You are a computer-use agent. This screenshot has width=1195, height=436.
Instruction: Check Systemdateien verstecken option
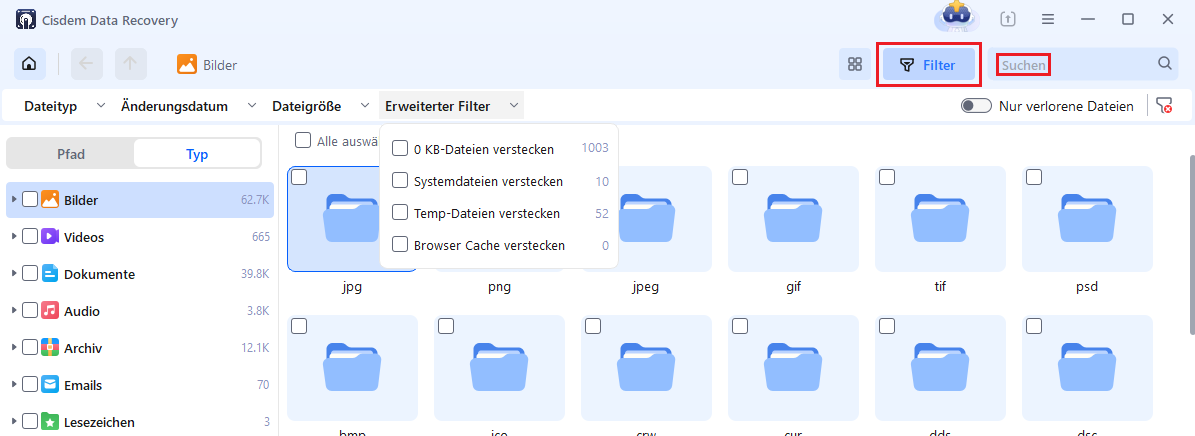click(399, 181)
